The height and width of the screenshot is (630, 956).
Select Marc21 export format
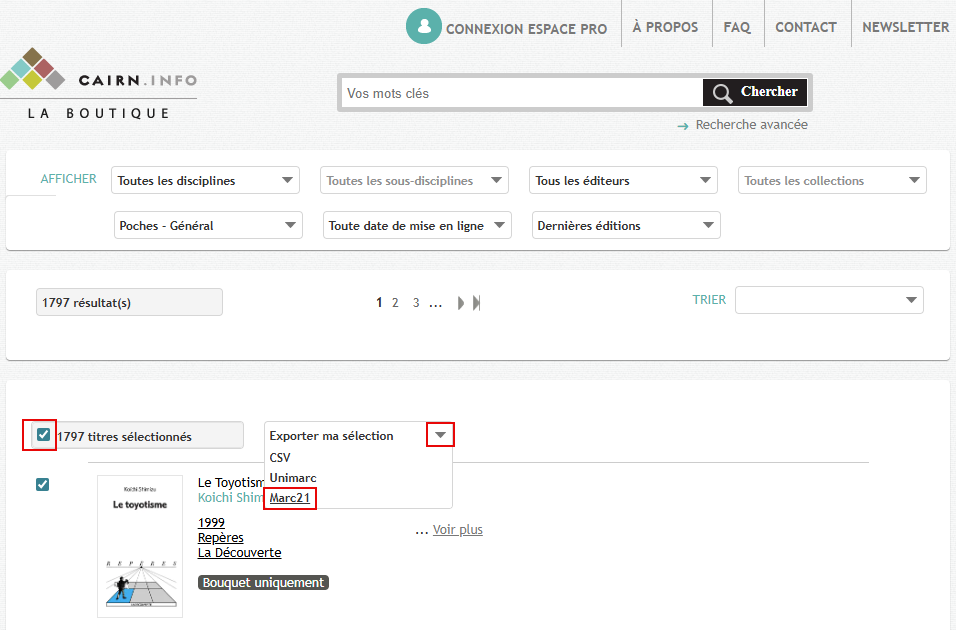[x=290, y=497]
